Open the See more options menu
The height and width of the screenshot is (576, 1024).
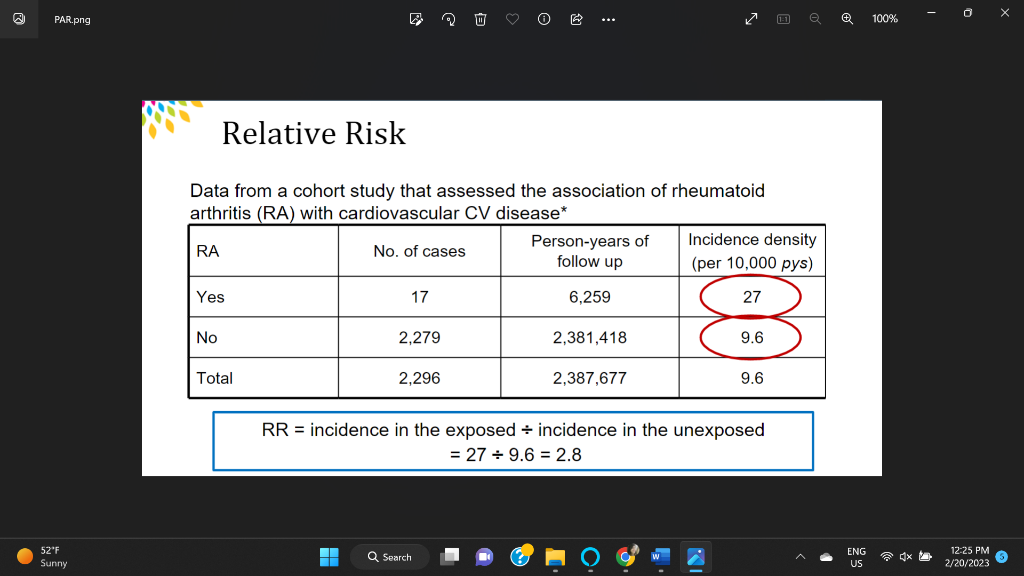[608, 18]
